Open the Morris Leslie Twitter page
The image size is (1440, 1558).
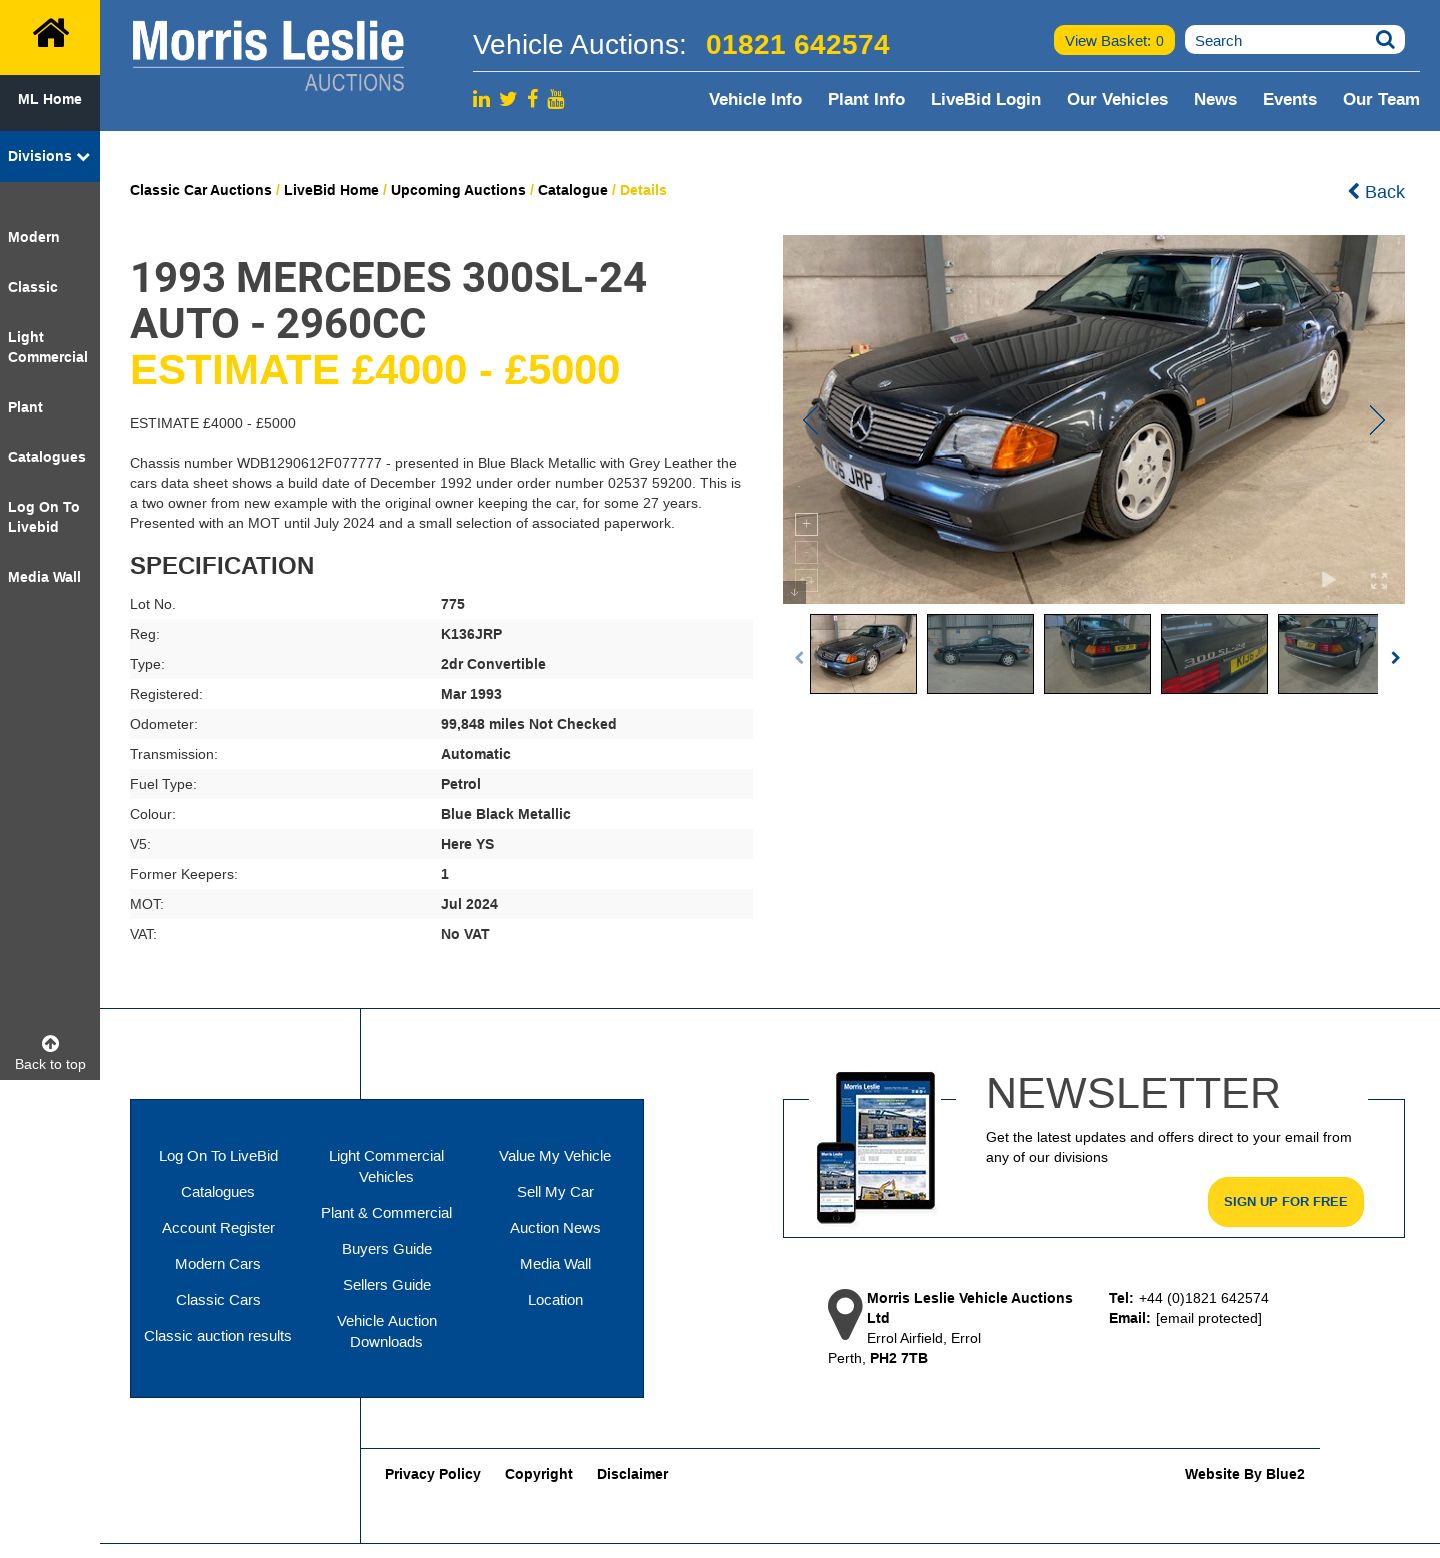pyautogui.click(x=508, y=99)
